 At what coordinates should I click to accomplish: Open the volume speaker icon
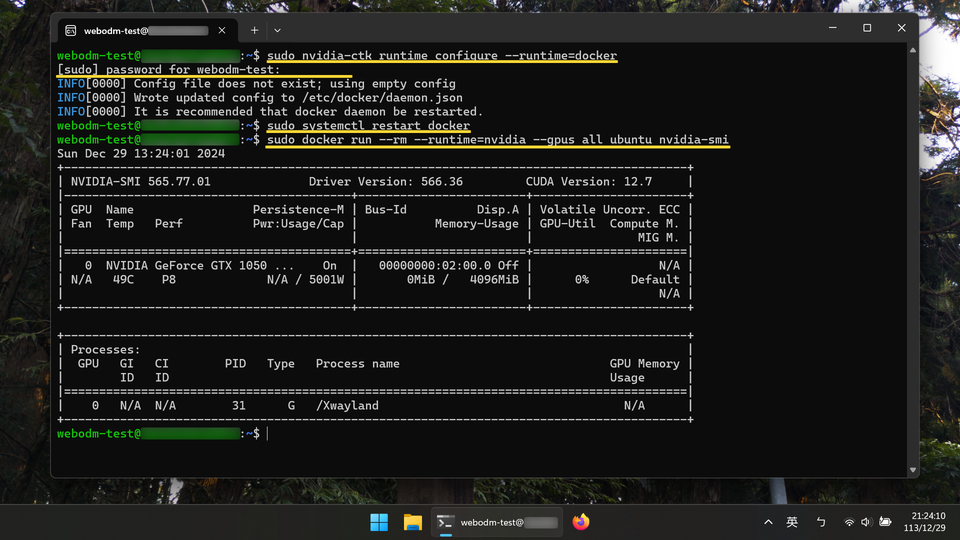866,522
